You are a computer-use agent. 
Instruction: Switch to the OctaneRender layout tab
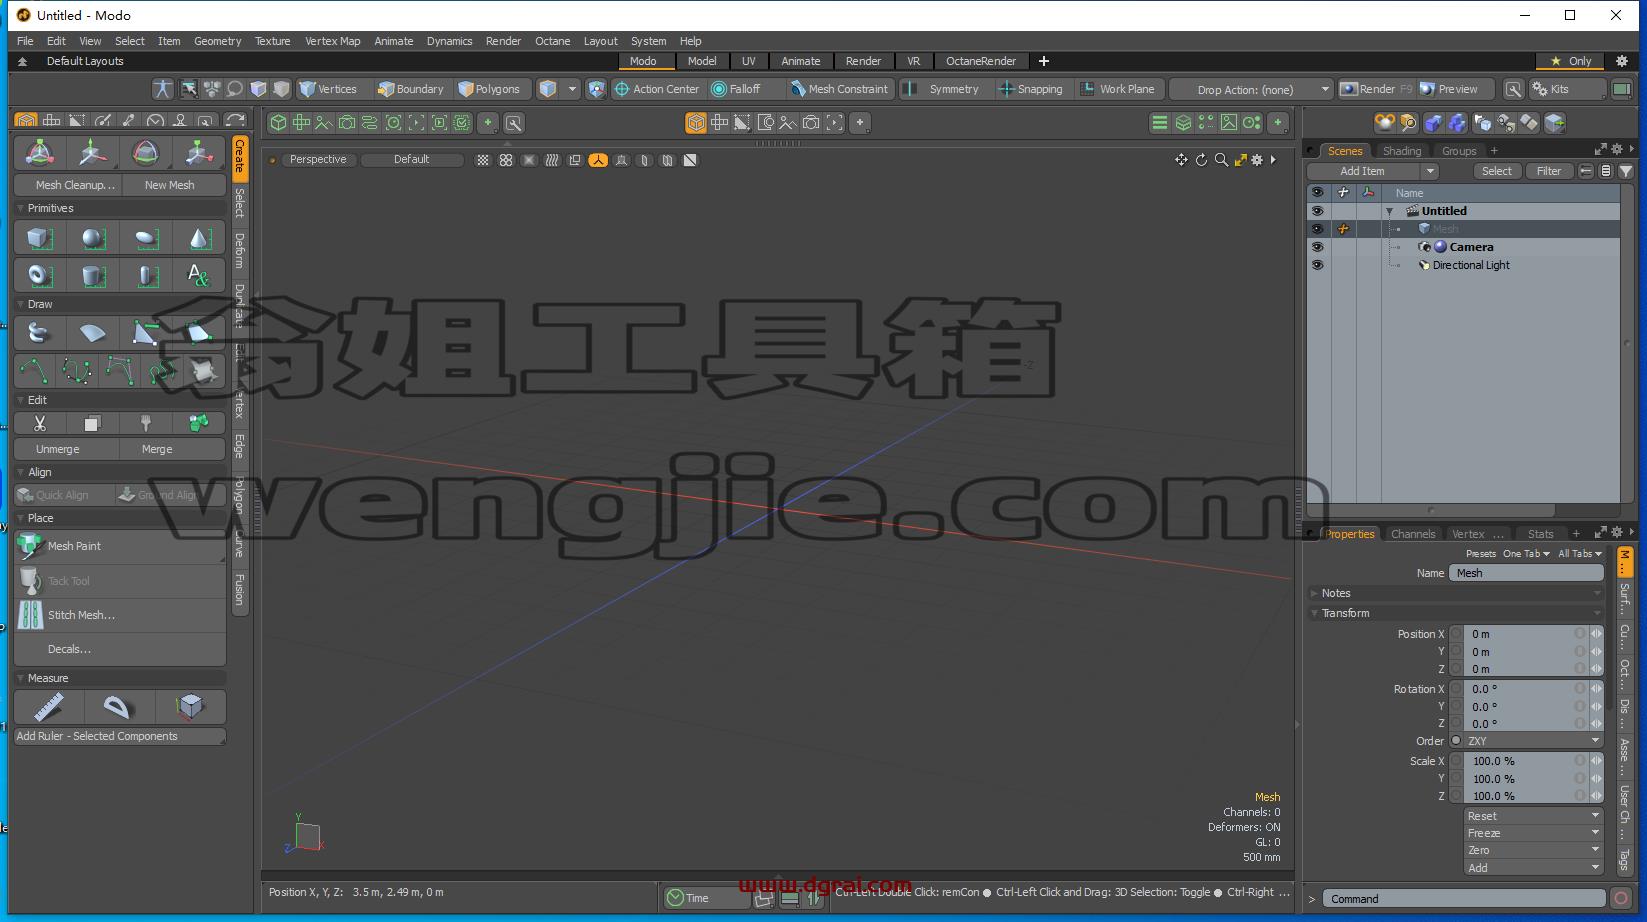click(x=980, y=61)
